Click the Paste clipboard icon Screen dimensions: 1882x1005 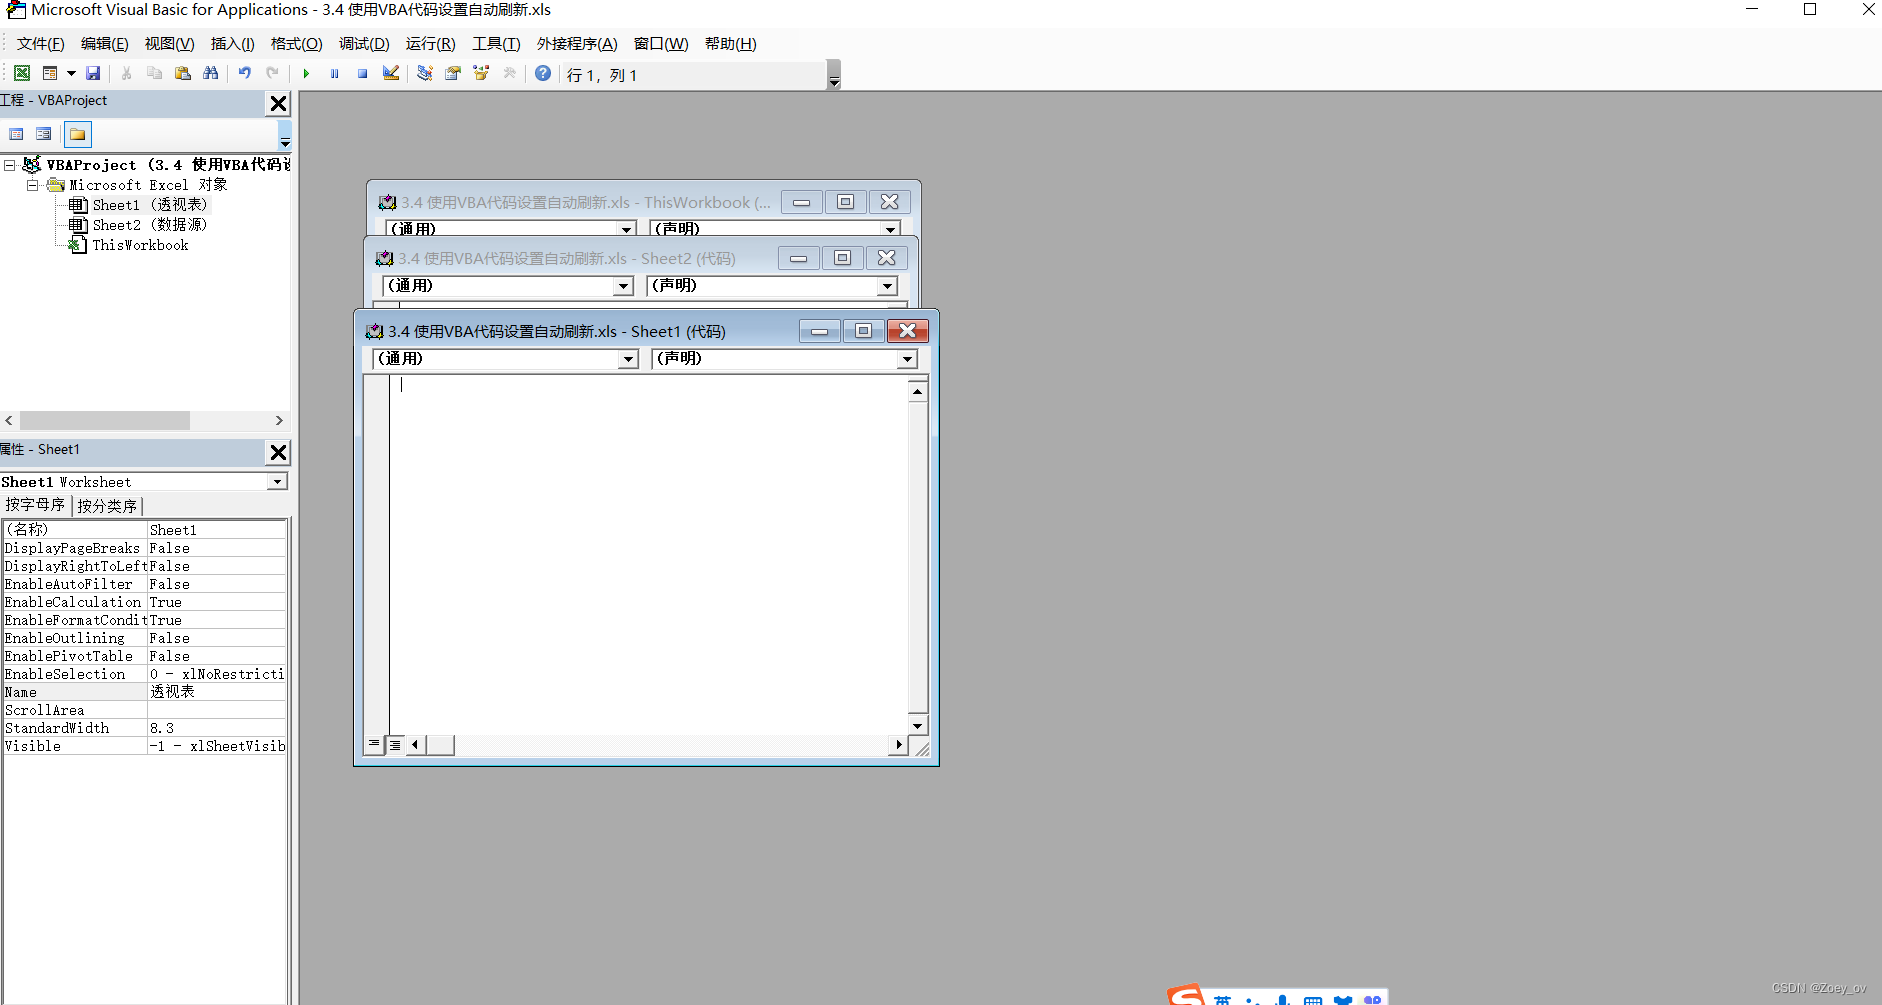click(182, 73)
